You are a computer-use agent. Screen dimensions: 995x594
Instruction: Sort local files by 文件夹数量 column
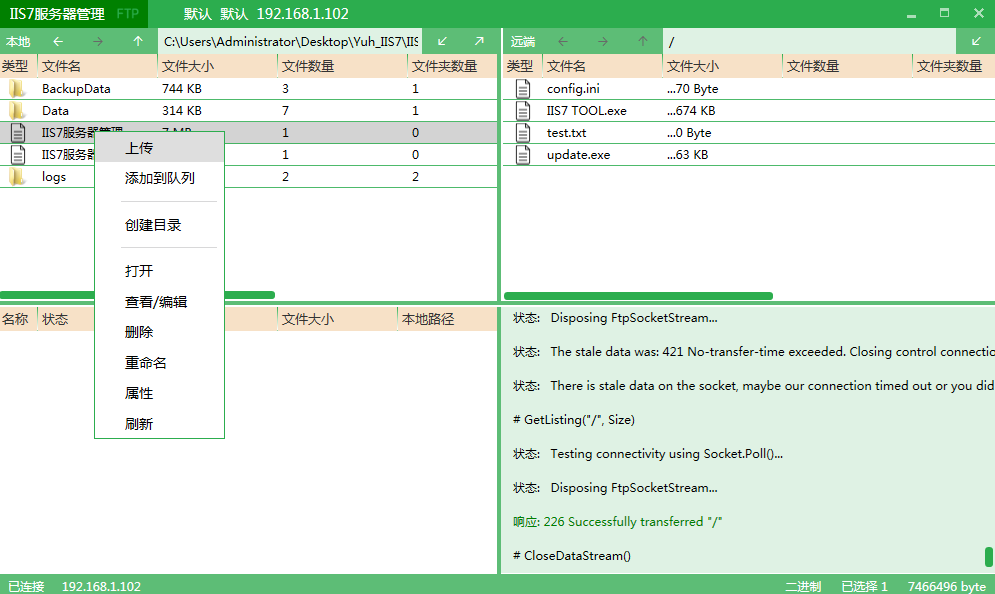pos(452,67)
